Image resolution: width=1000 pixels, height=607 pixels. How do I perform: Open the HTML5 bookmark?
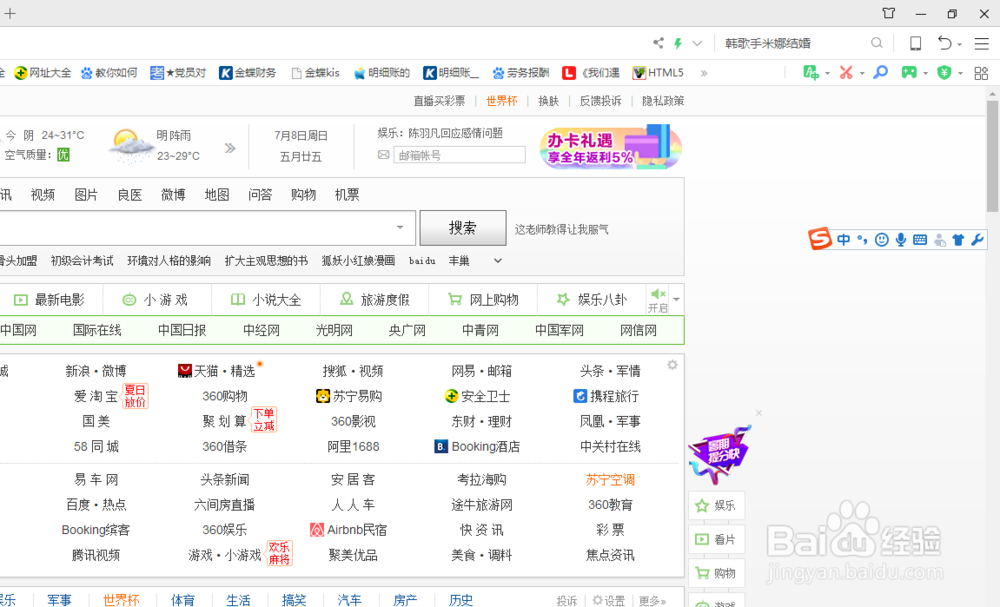pyautogui.click(x=658, y=73)
